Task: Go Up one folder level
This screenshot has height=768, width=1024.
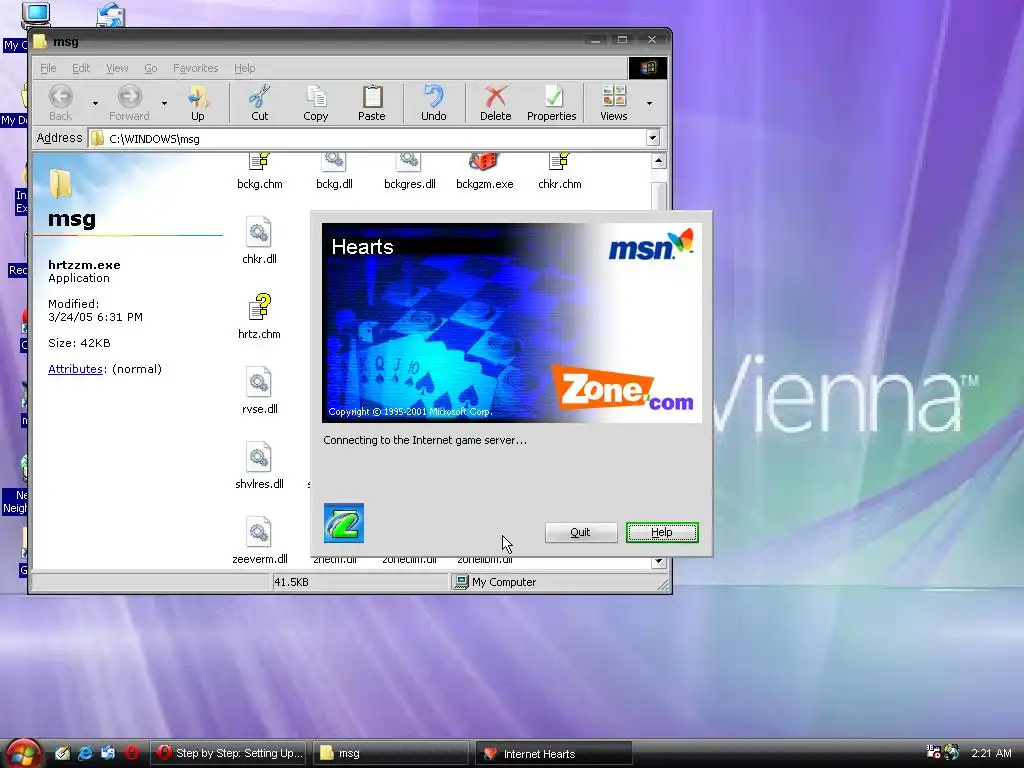Action: [197, 103]
